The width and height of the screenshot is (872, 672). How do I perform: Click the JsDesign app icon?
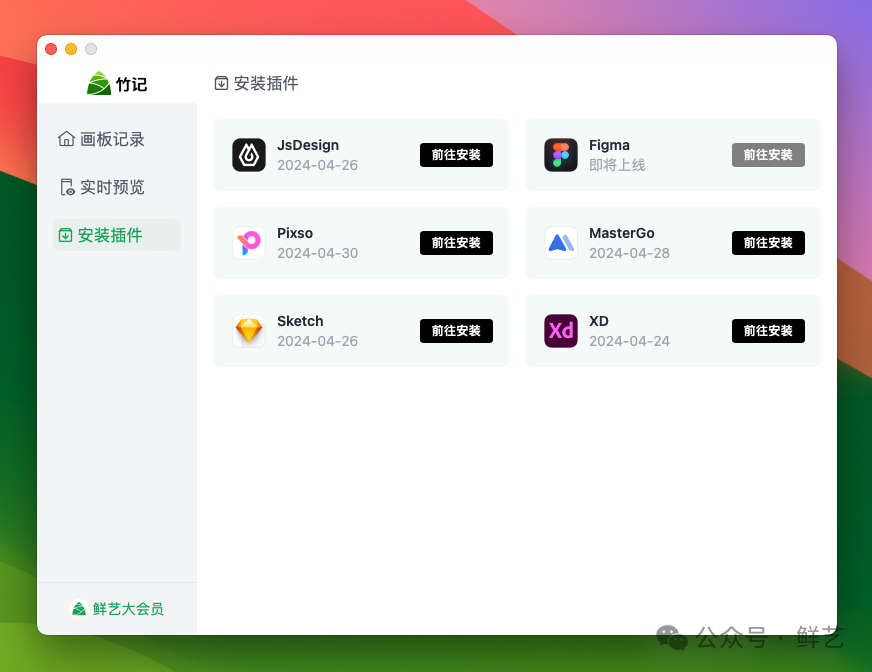click(249, 155)
